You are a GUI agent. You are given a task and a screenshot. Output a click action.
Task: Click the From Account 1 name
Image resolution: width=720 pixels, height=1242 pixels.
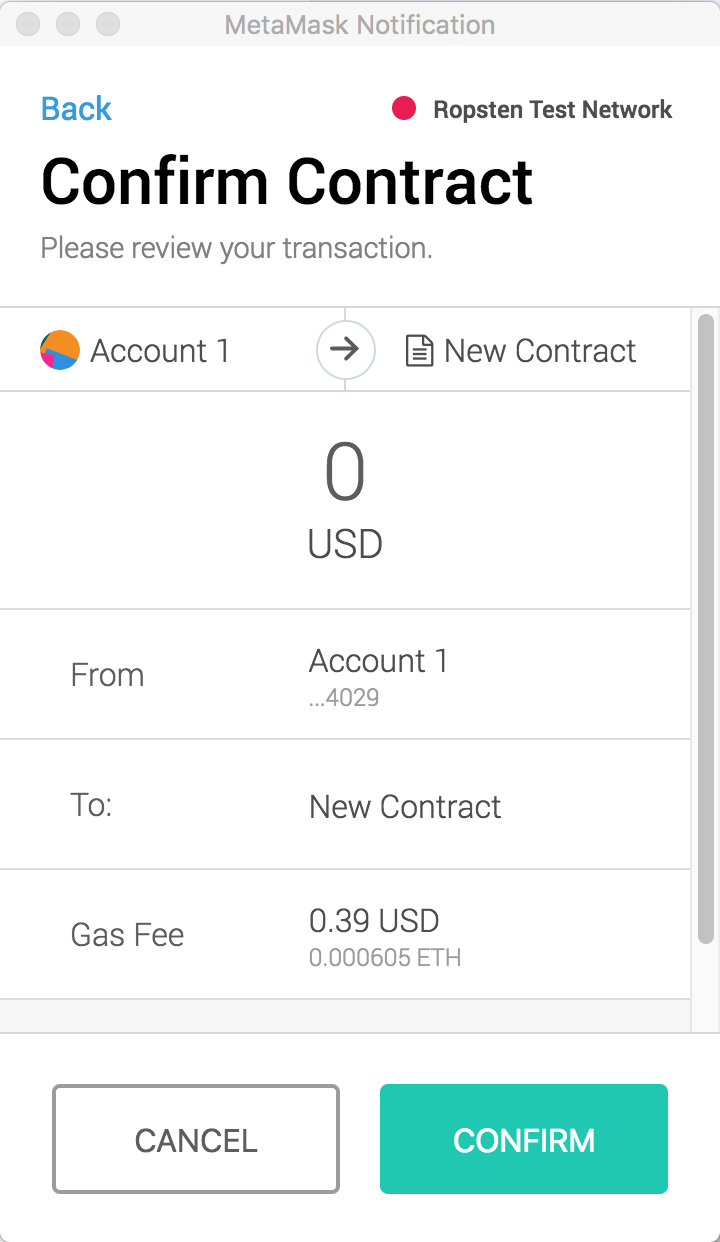click(379, 661)
